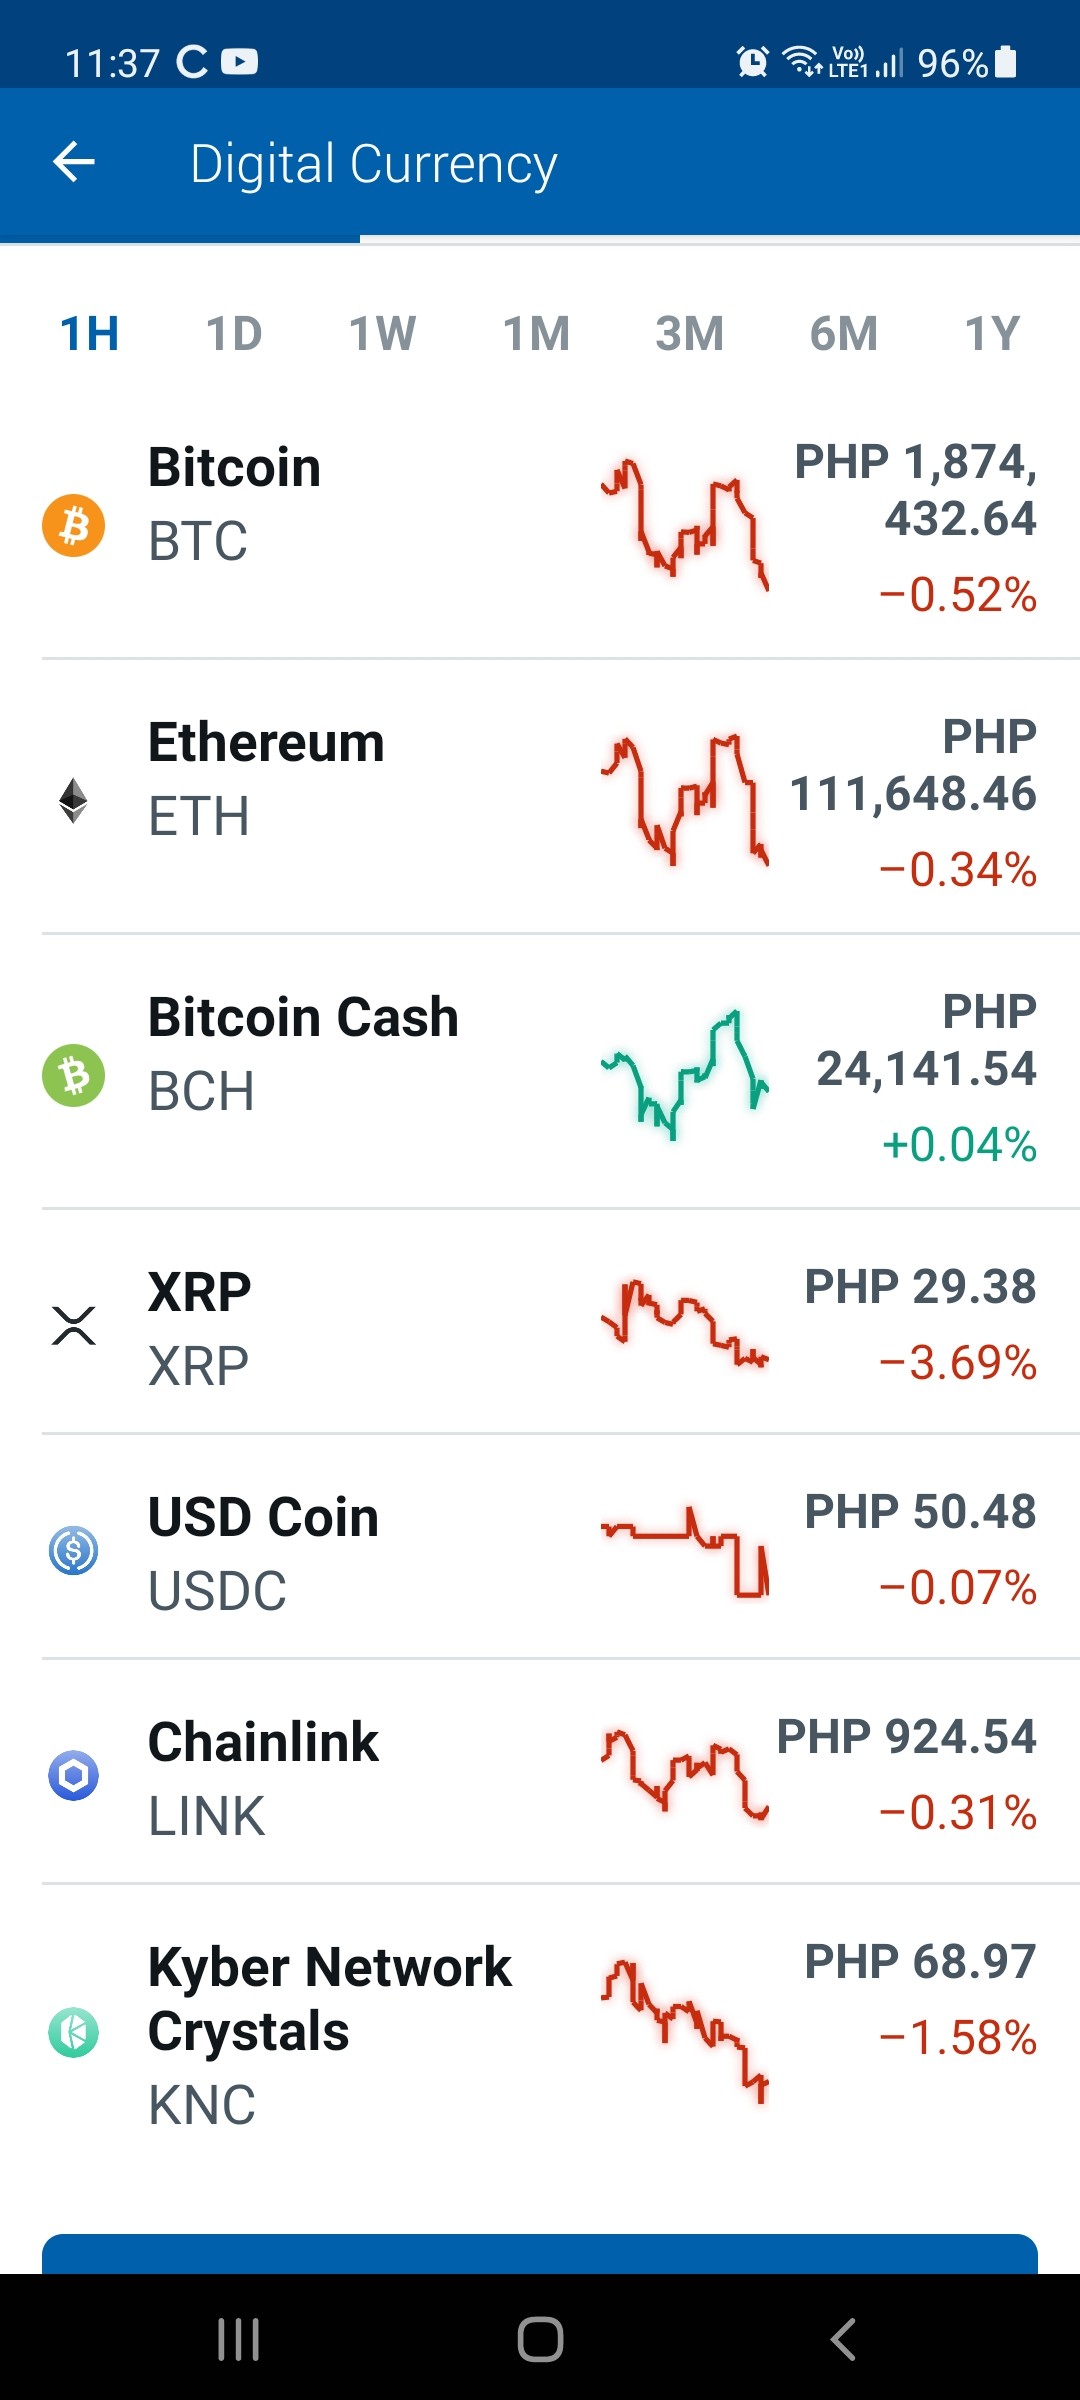Open the Bitcoin price sparkline chart

click(685, 525)
